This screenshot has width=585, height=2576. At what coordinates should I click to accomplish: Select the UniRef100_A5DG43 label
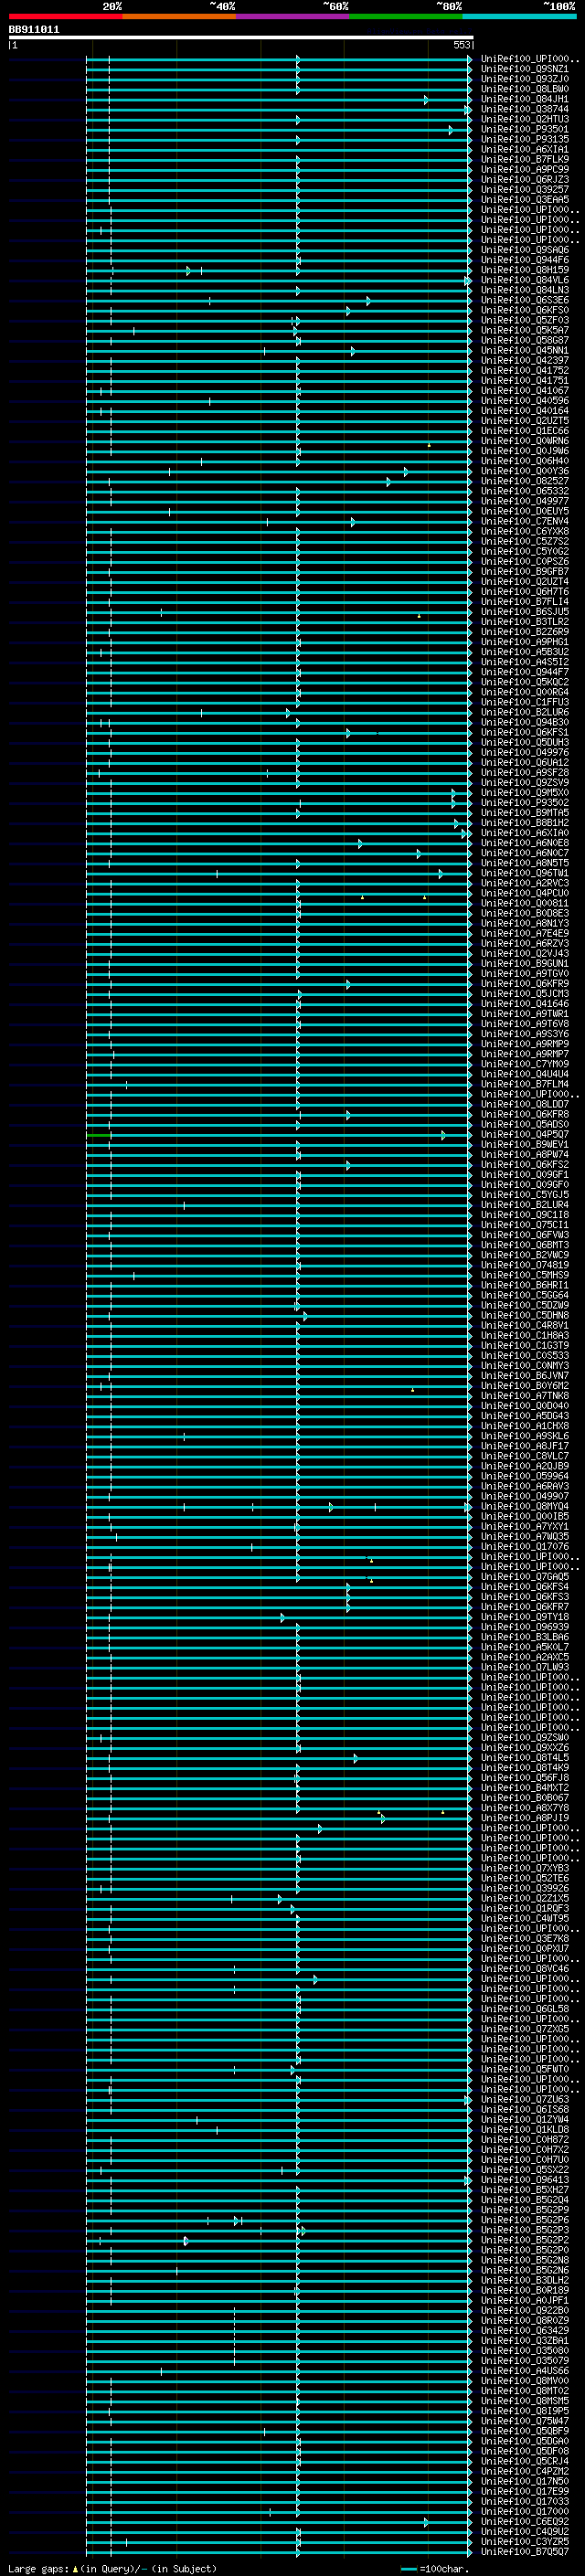pyautogui.click(x=525, y=1415)
